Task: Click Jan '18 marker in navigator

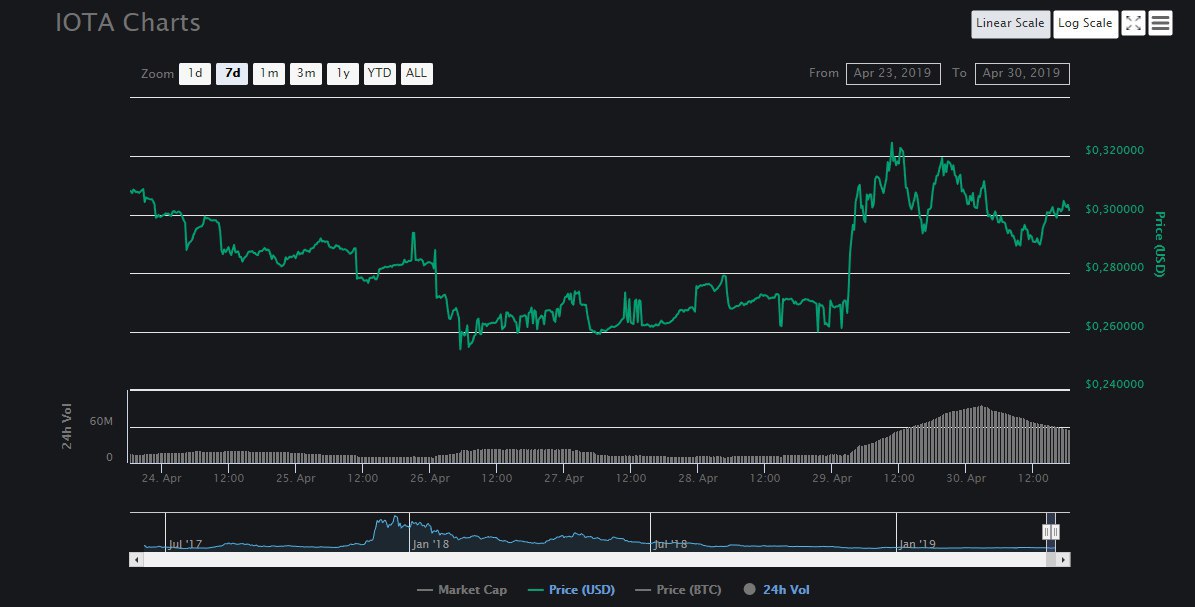Action: (431, 544)
